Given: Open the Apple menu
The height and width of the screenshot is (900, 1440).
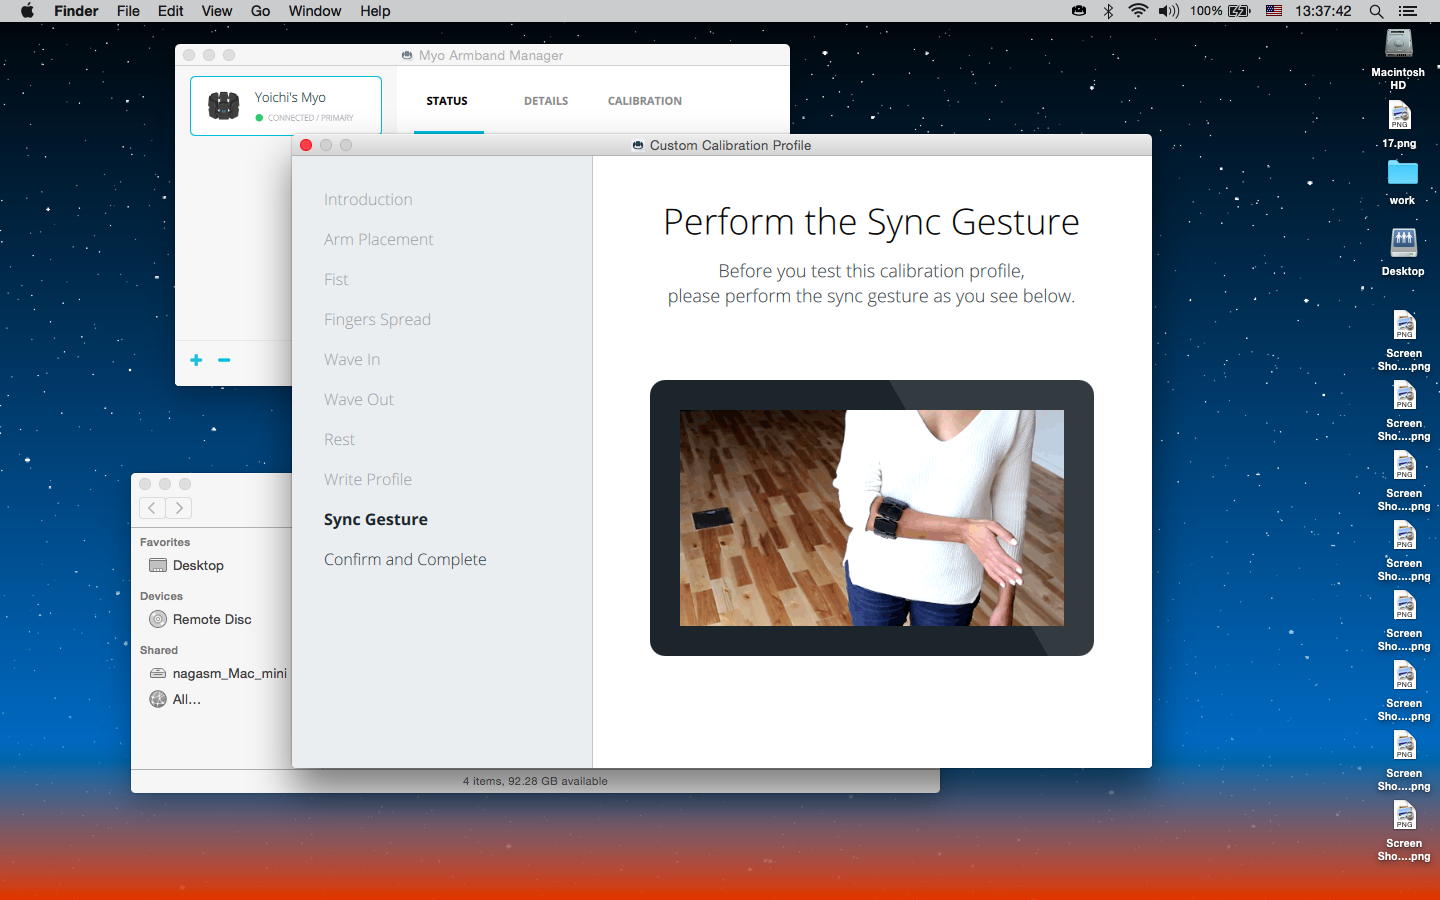Looking at the screenshot, I should [27, 11].
